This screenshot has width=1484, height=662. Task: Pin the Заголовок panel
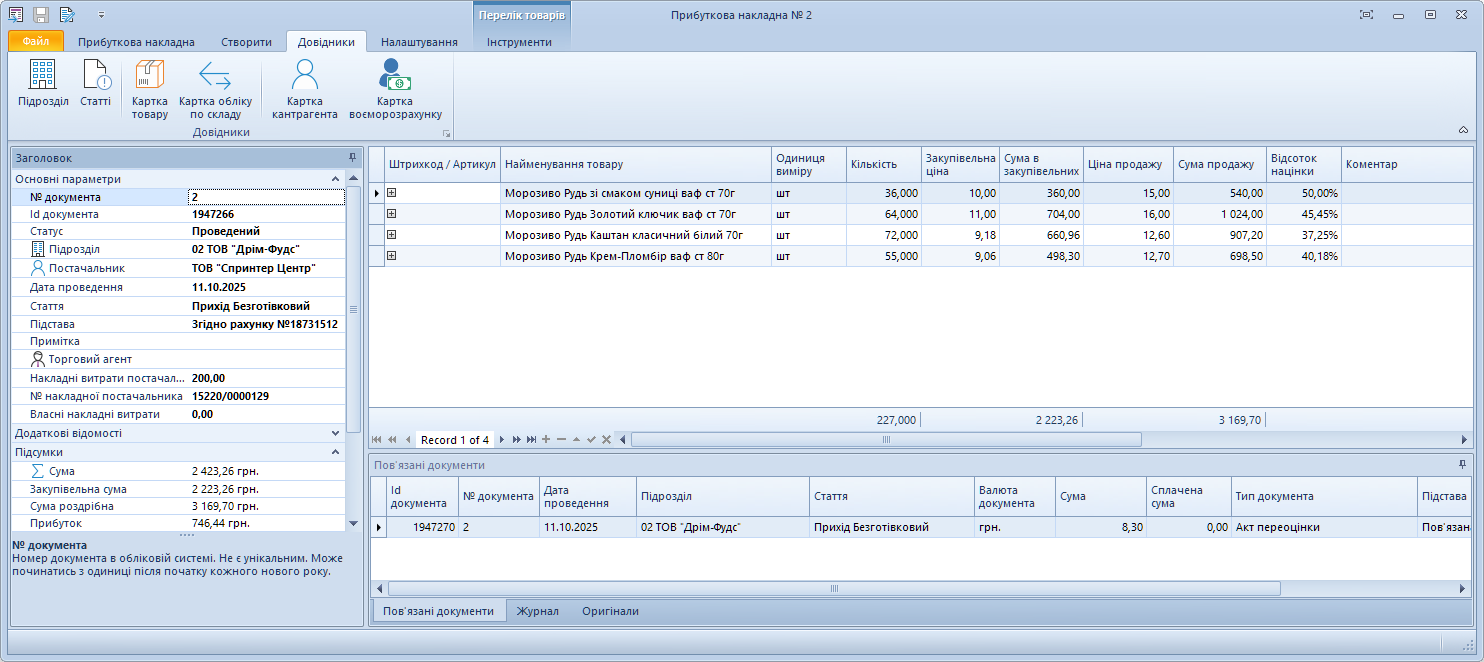tap(352, 158)
